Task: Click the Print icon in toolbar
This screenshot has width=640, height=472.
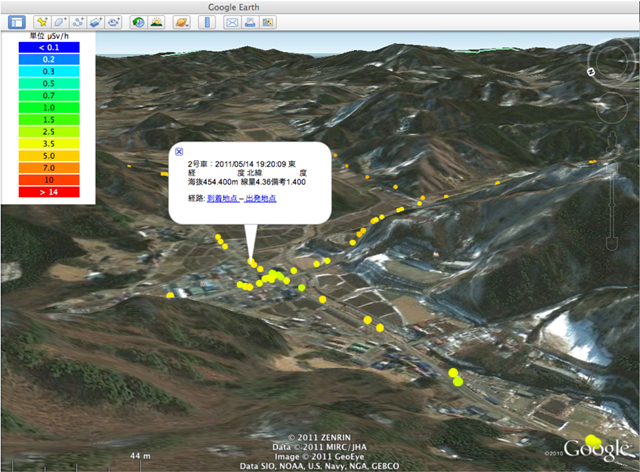Action: (249, 21)
